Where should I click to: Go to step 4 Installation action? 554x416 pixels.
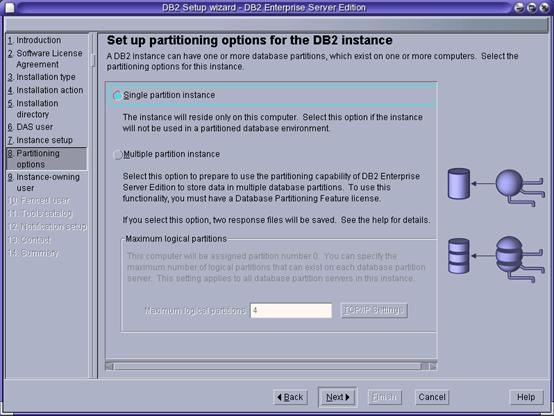(x=46, y=90)
